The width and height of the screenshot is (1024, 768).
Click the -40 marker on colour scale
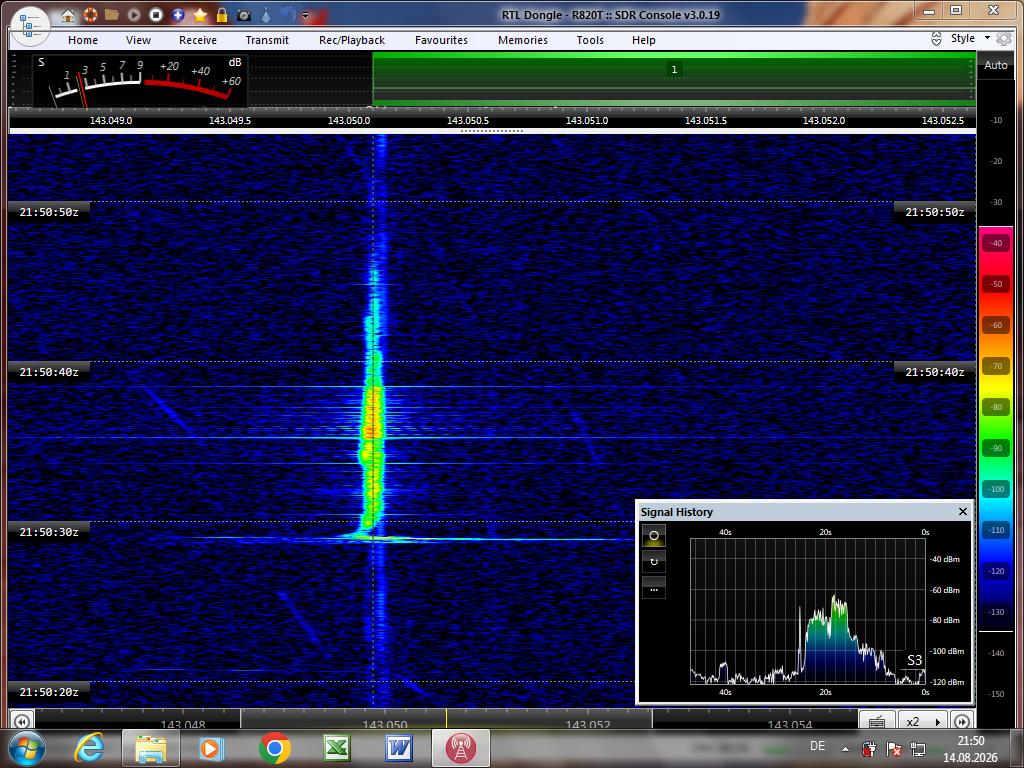[996, 243]
